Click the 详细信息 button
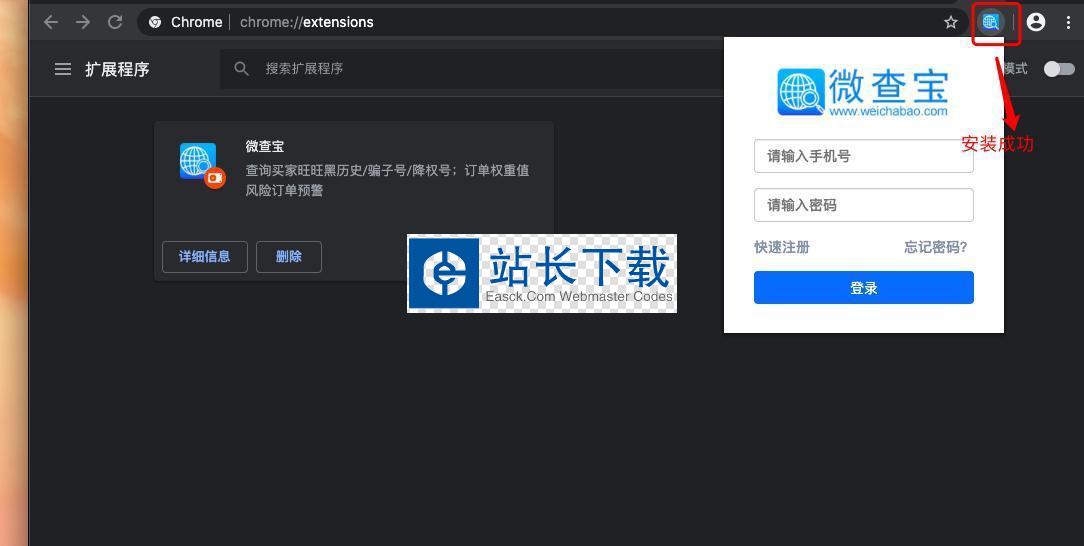Image resolution: width=1084 pixels, height=546 pixels. (205, 257)
